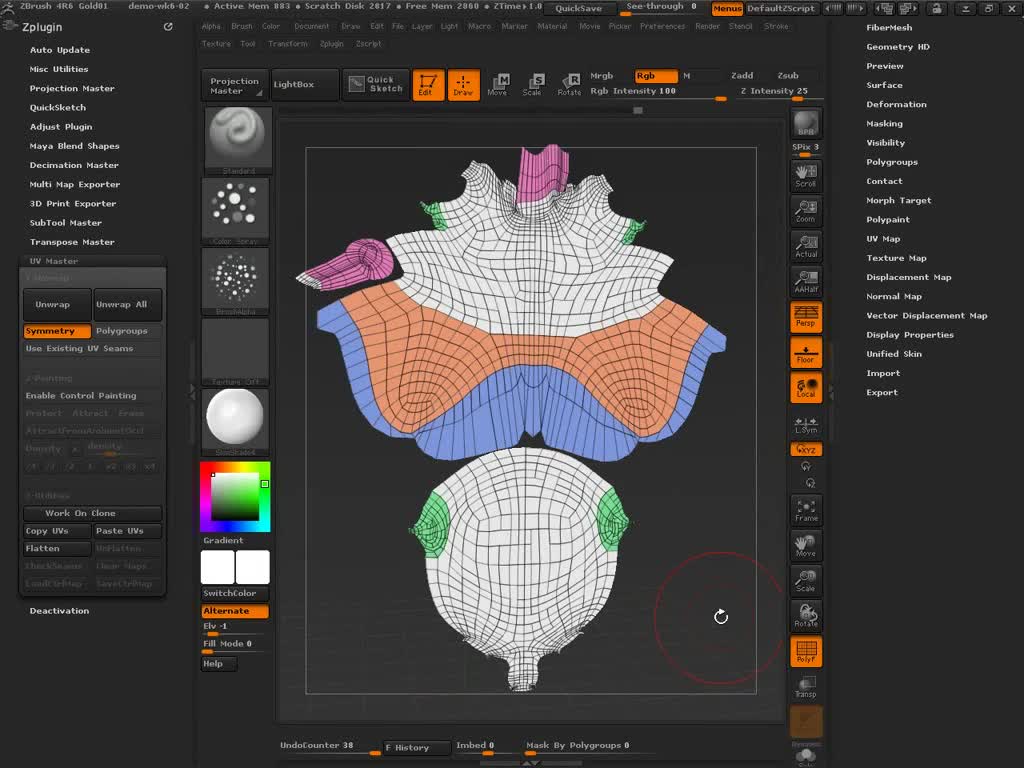
Task: Select the Rotate tool in the top shelf
Action: click(569, 85)
